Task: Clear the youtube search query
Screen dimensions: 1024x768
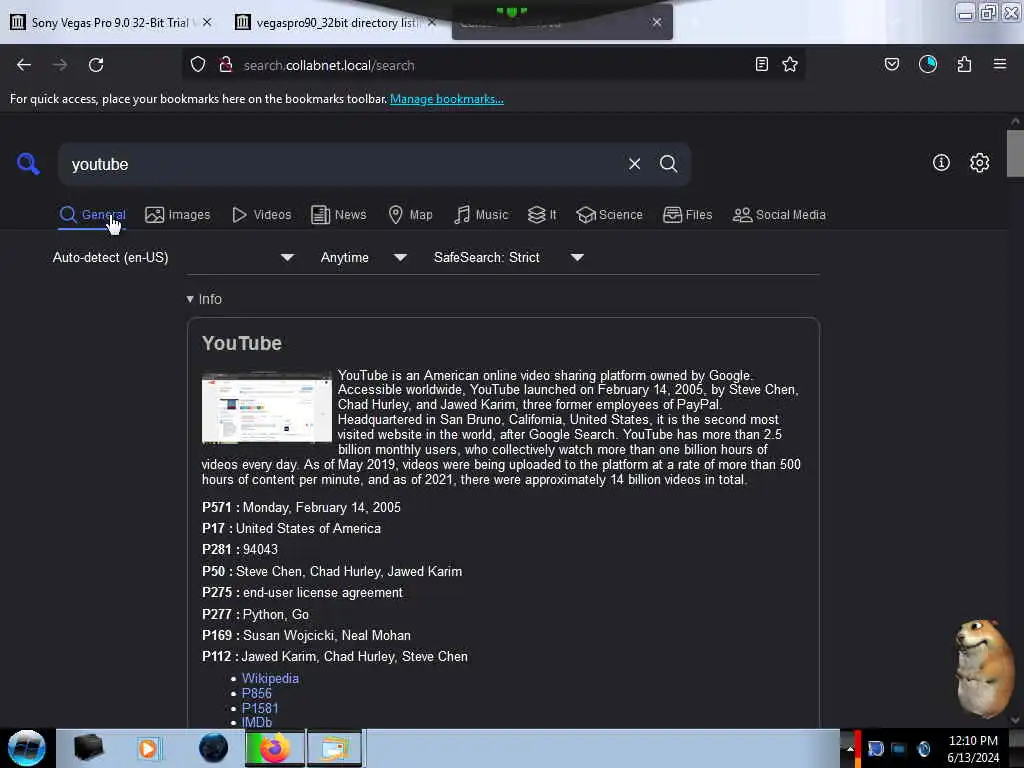Action: tap(634, 164)
